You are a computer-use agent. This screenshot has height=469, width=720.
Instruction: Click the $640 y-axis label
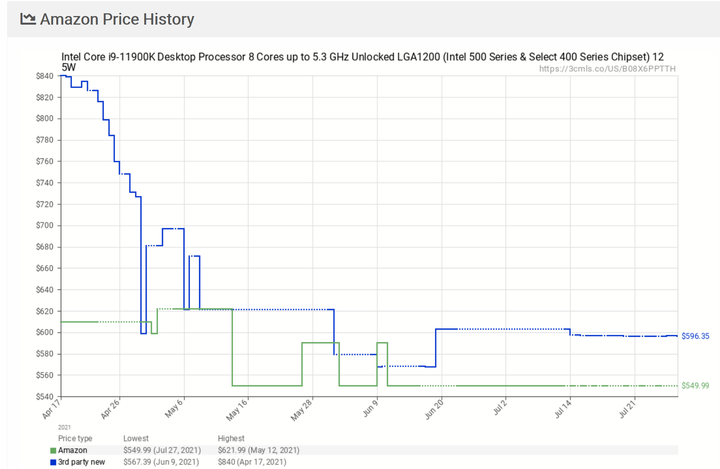(x=45, y=290)
